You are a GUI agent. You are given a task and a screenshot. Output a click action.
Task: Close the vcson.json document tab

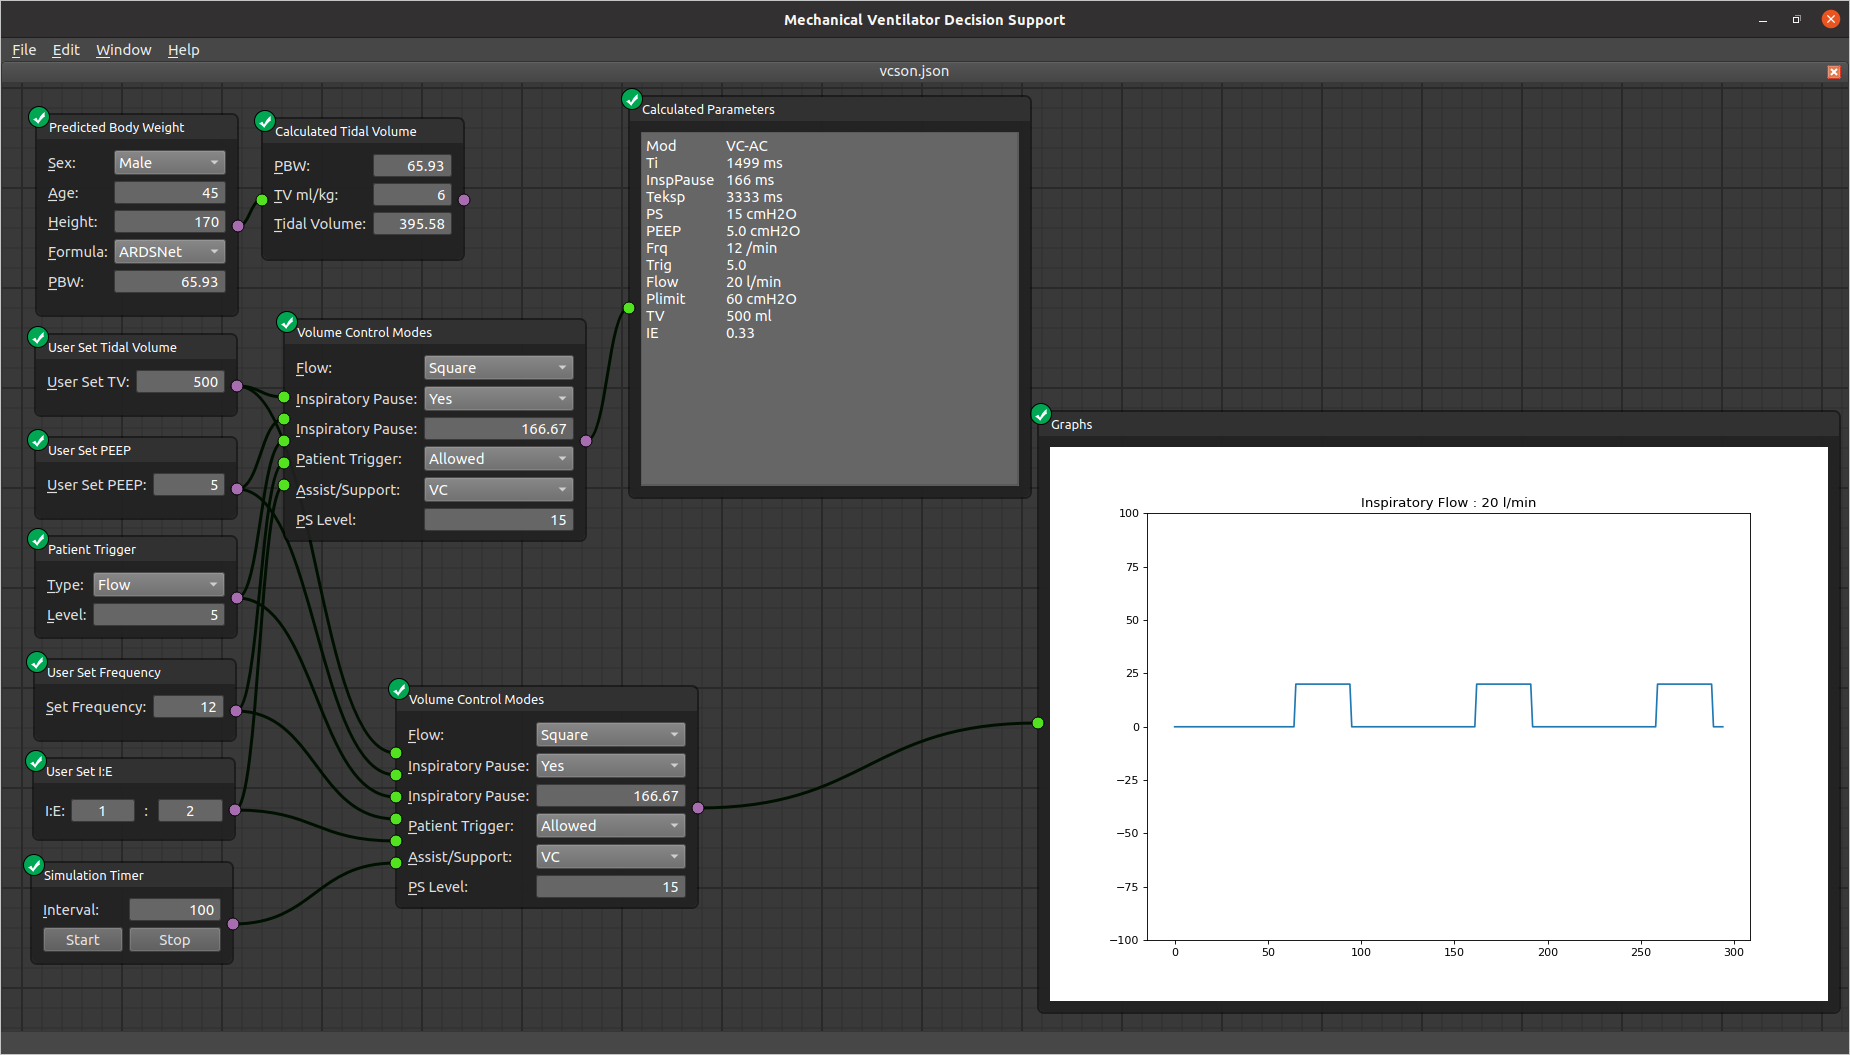[x=1834, y=72]
